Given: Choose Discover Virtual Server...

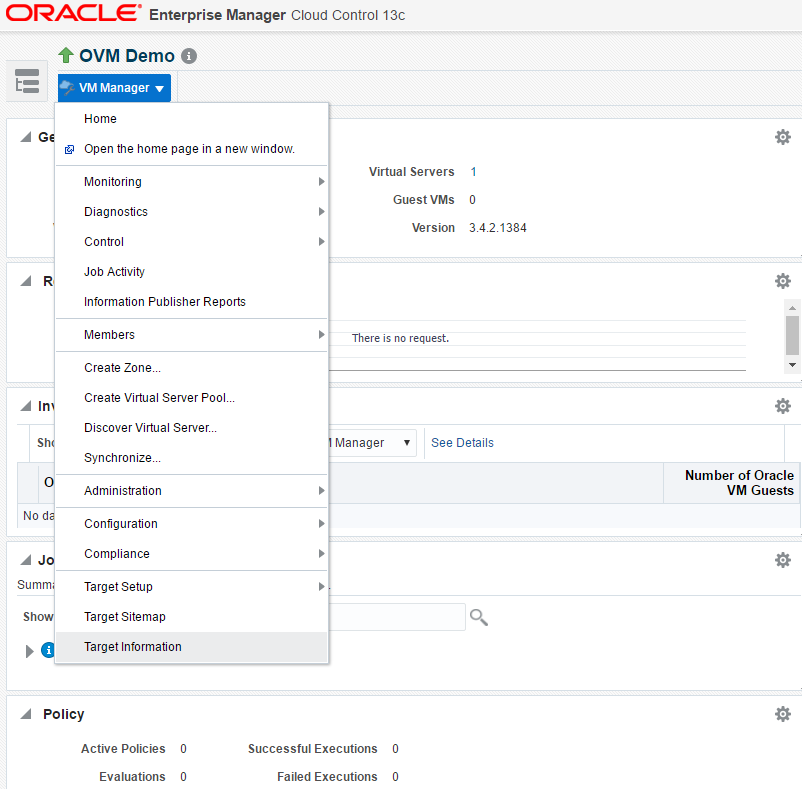Looking at the screenshot, I should [191, 428].
